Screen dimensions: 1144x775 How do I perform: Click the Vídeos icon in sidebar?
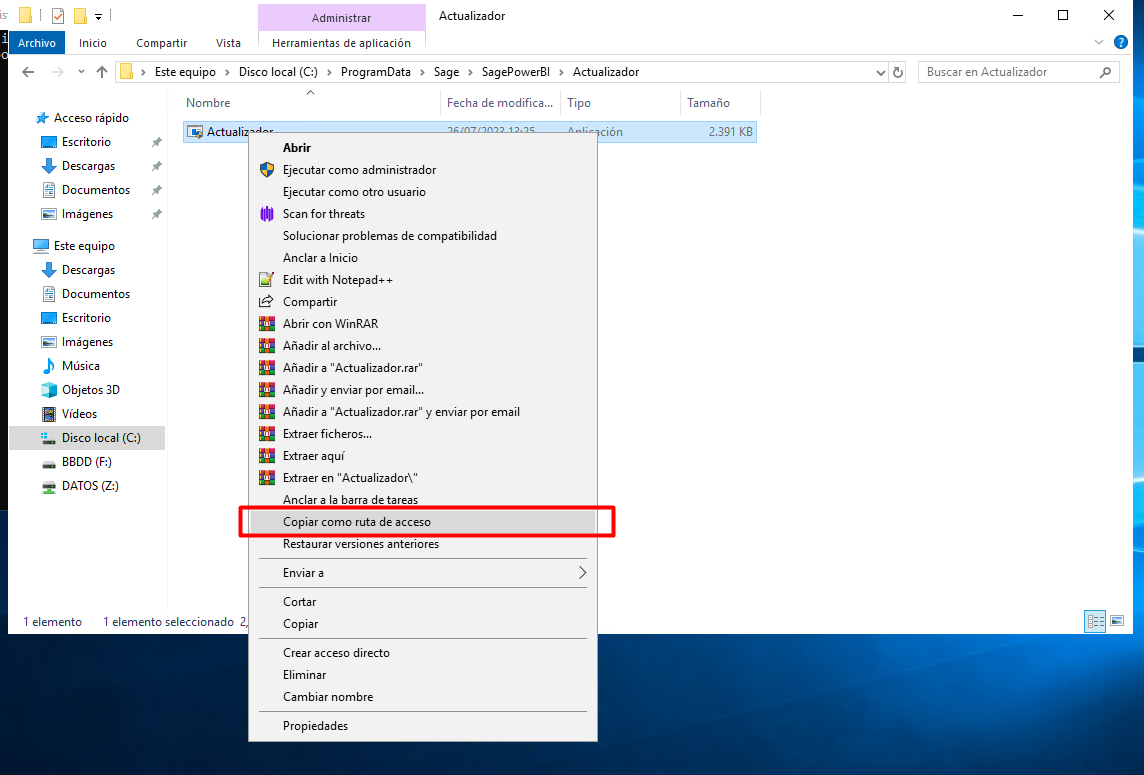[49, 414]
